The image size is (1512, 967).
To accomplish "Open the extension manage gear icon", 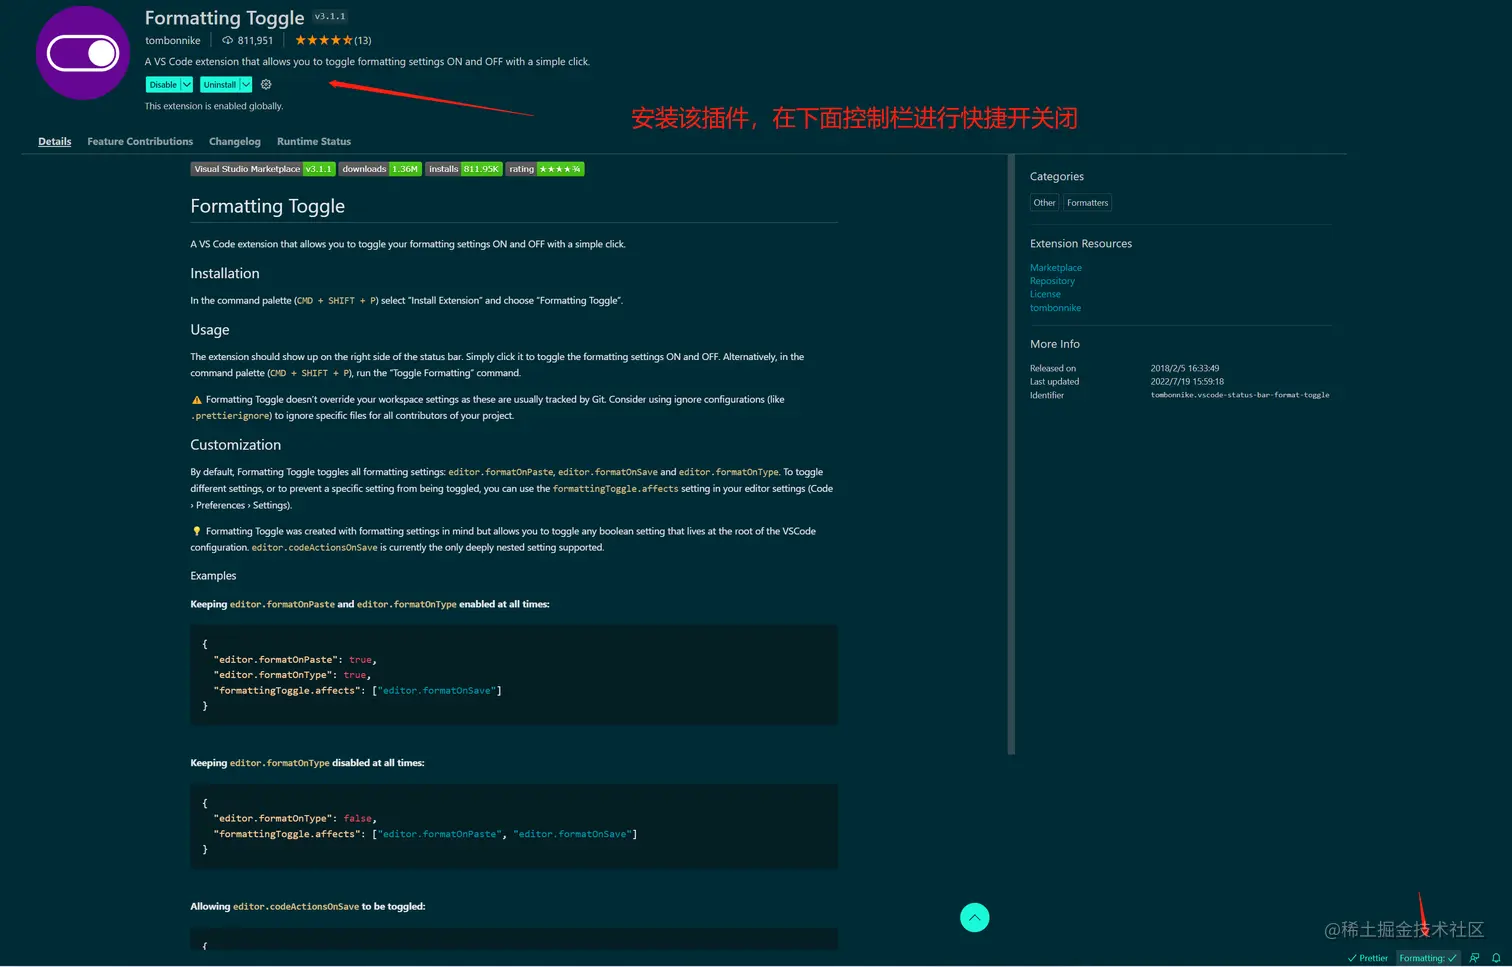I will 266,85.
